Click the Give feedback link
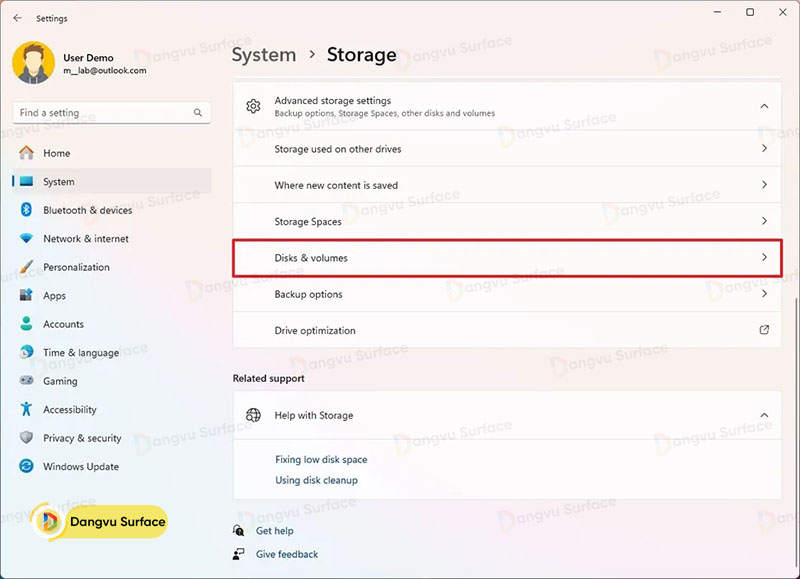The image size is (800, 579). 286,554
